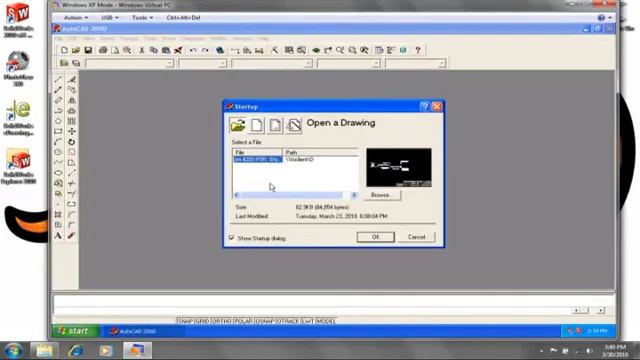Toggle OTRACK in status bar
Viewport: 640px width, 360px height.
(288, 321)
